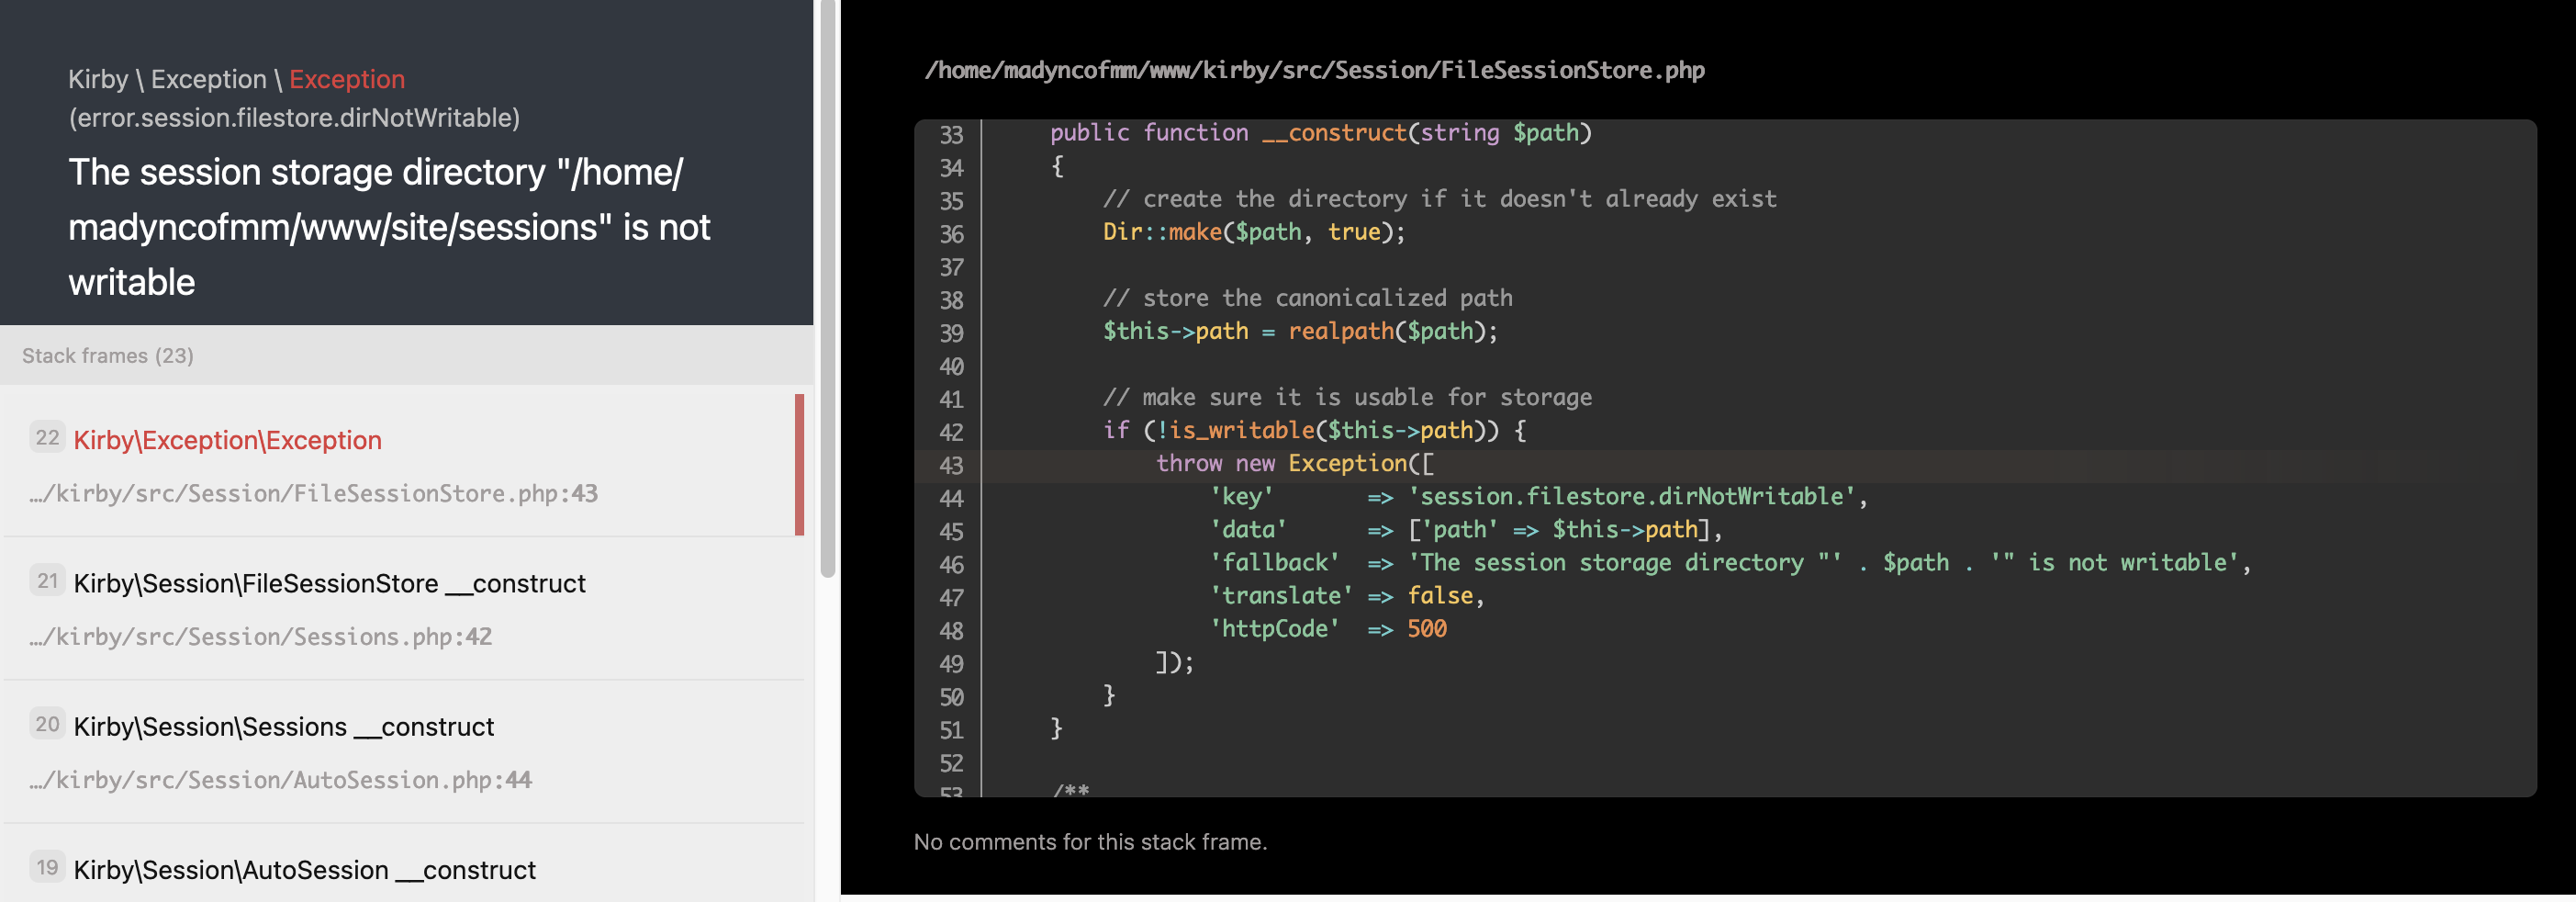Click the frame number badge 22

point(47,437)
